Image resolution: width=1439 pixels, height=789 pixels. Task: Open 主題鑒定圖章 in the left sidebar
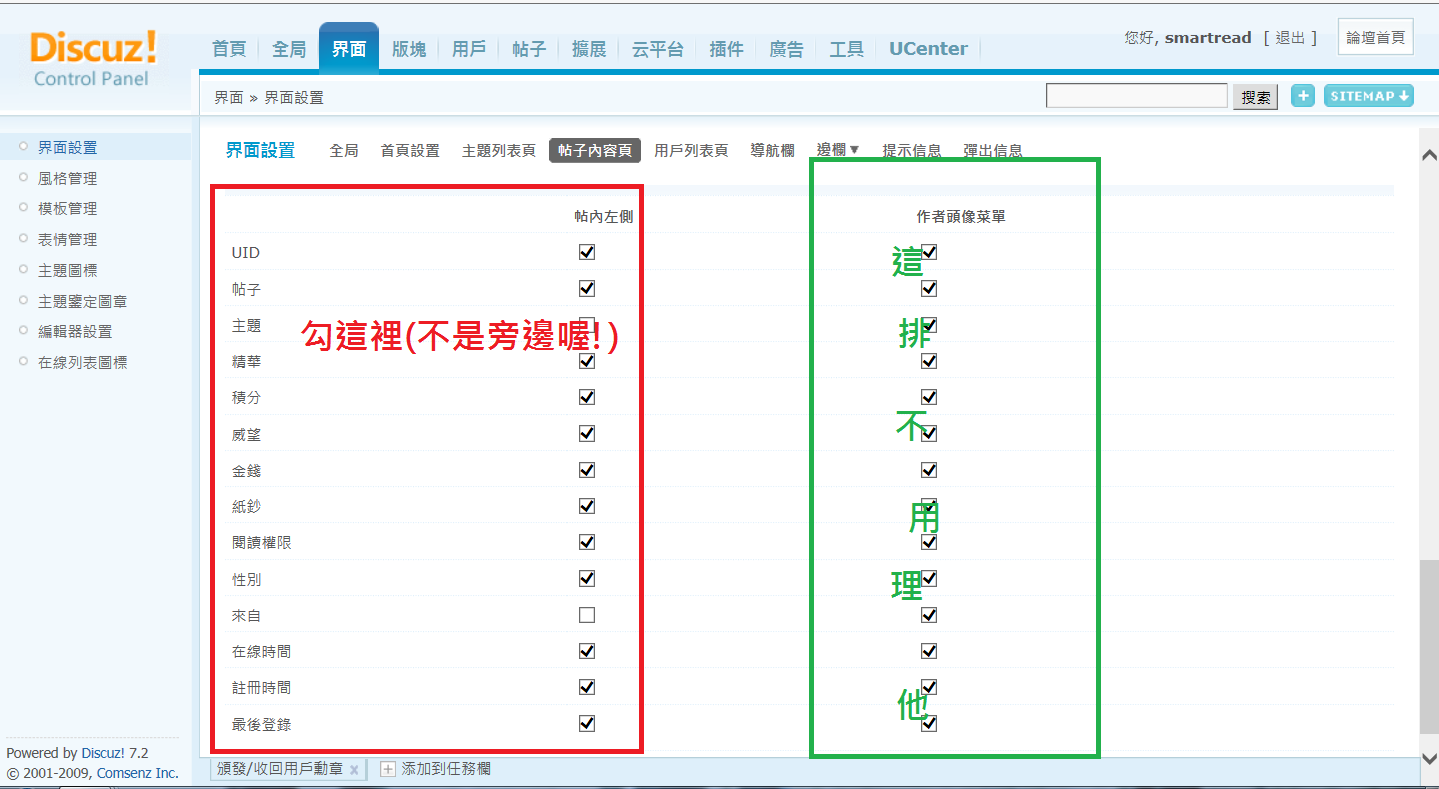pyautogui.click(x=83, y=301)
